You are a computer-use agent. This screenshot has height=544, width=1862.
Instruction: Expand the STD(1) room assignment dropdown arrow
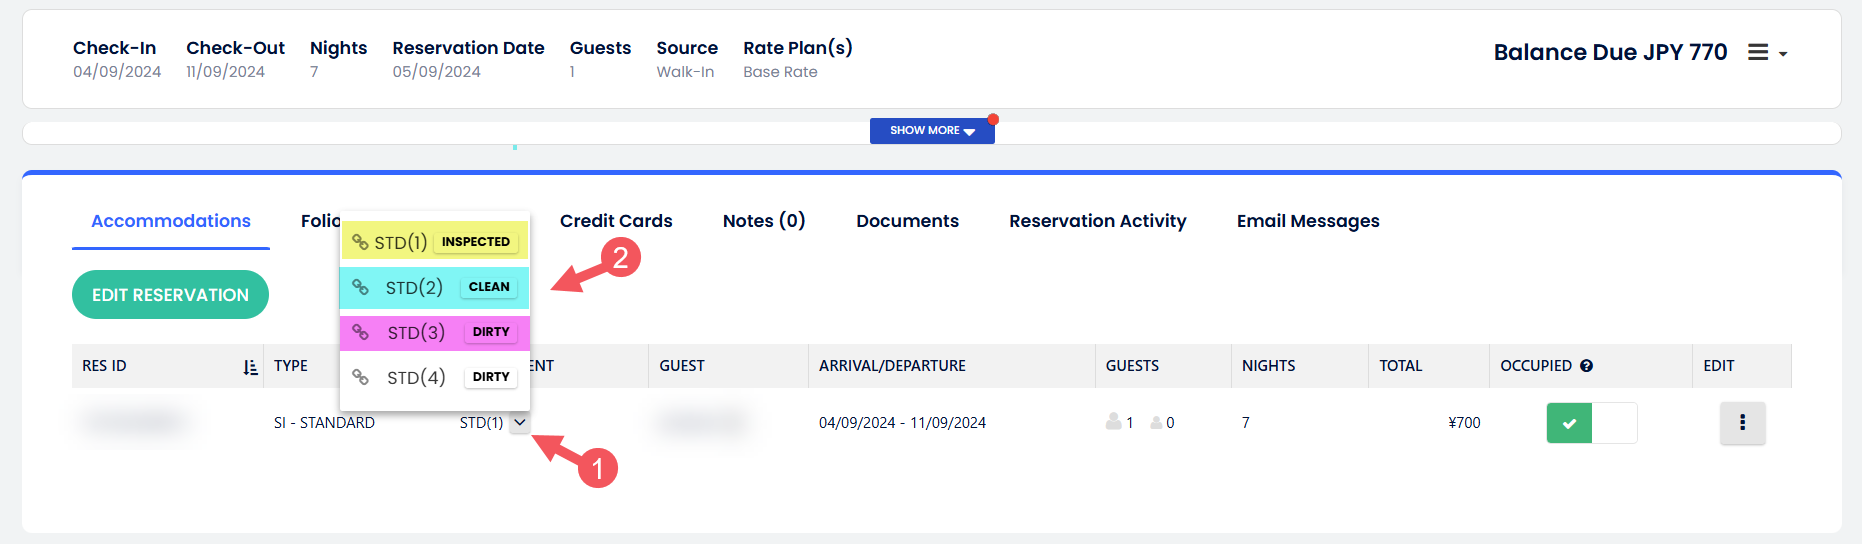[x=519, y=423]
